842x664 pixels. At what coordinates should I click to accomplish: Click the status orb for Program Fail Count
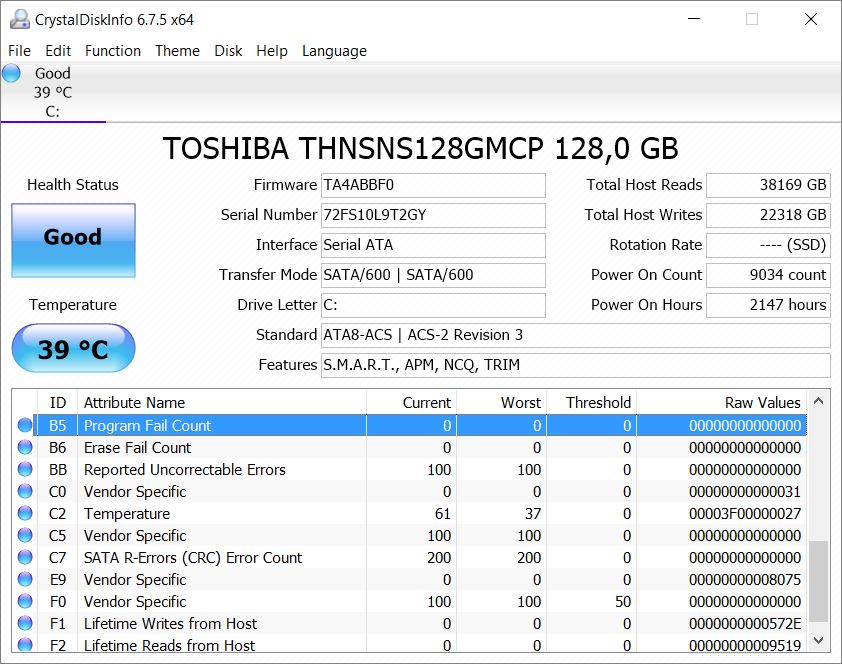click(25, 425)
